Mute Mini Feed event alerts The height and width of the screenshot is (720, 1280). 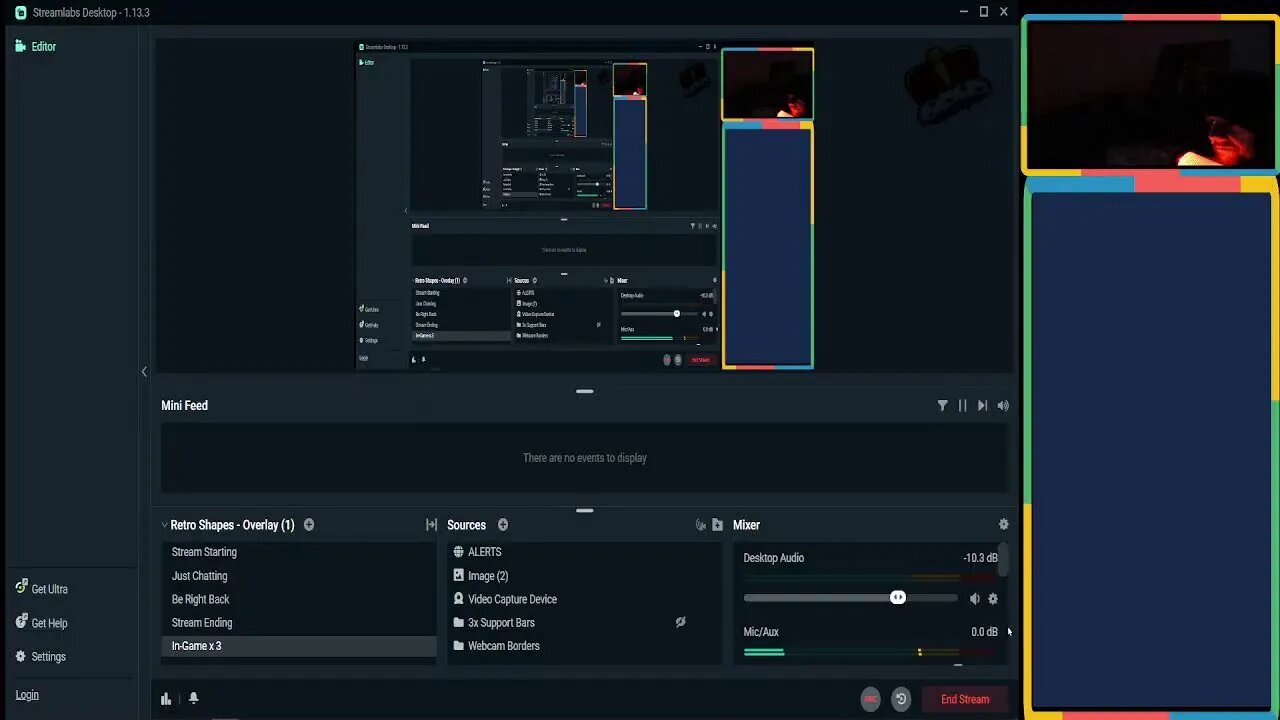[1003, 405]
